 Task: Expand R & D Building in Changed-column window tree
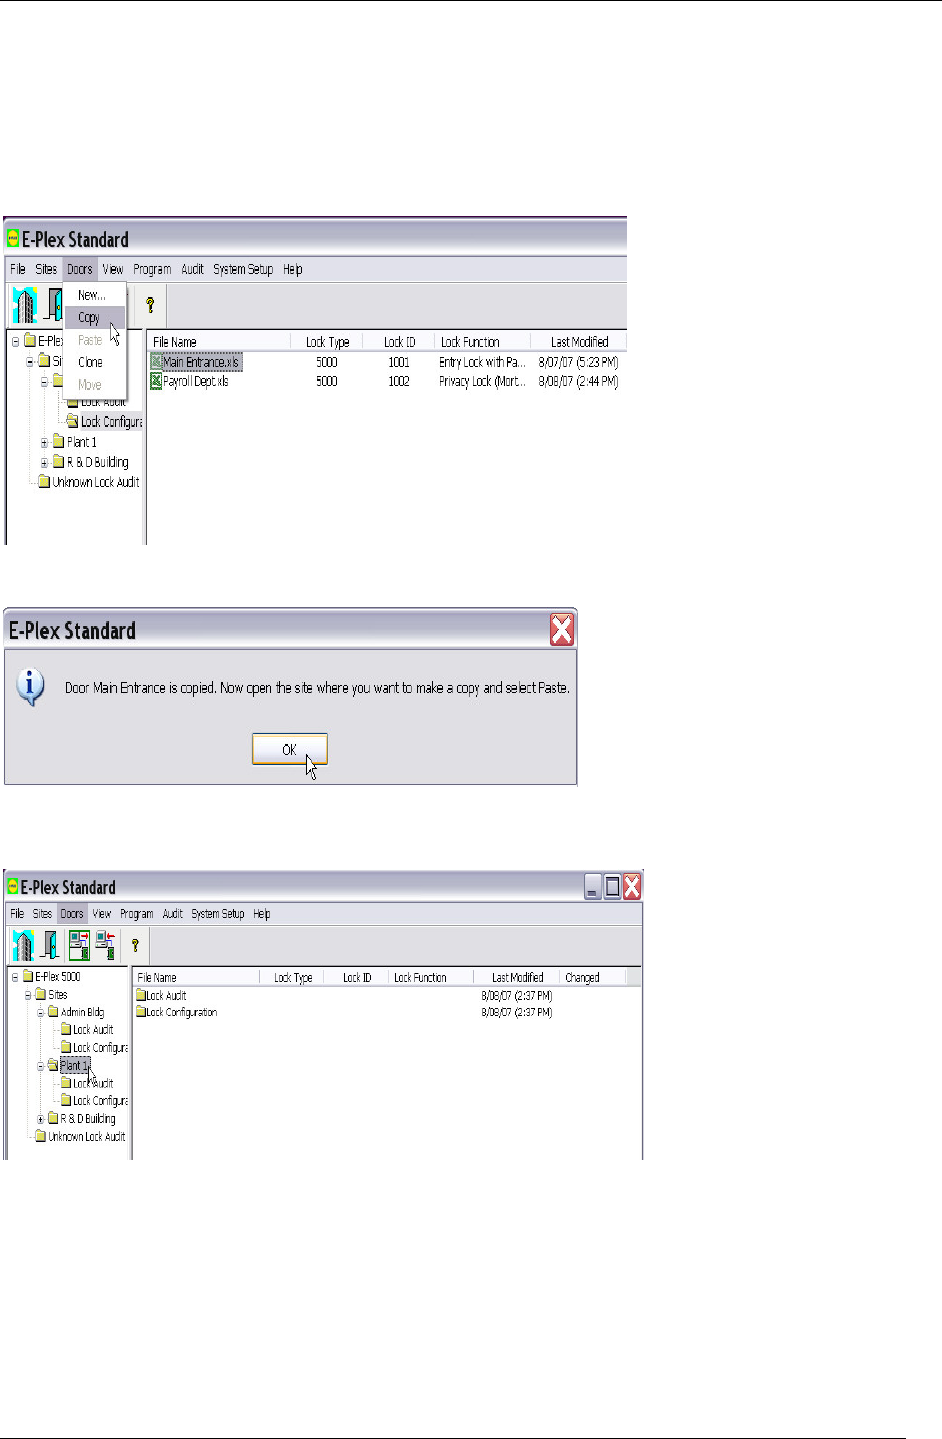pos(41,1119)
